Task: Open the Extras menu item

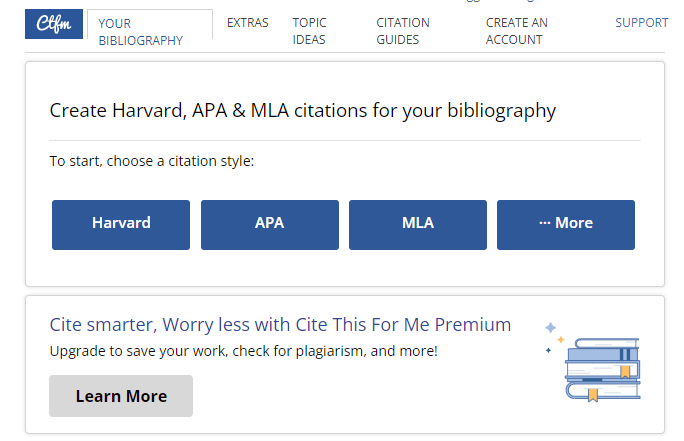Action: point(247,23)
